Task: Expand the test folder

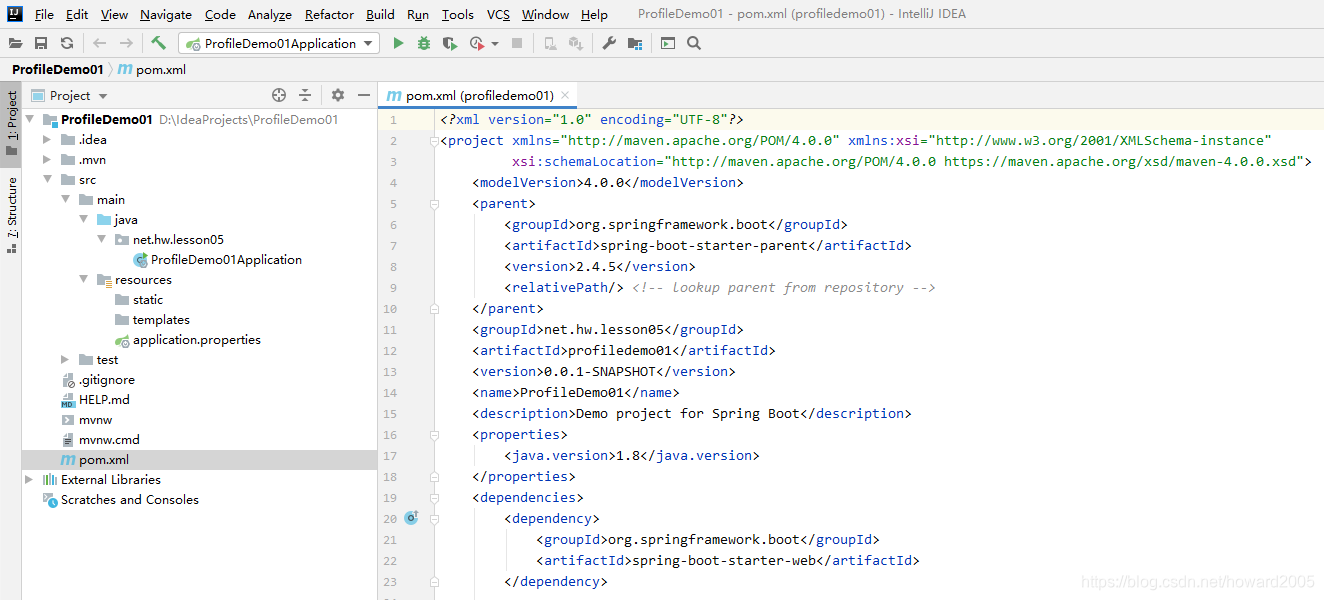Action: click(66, 359)
